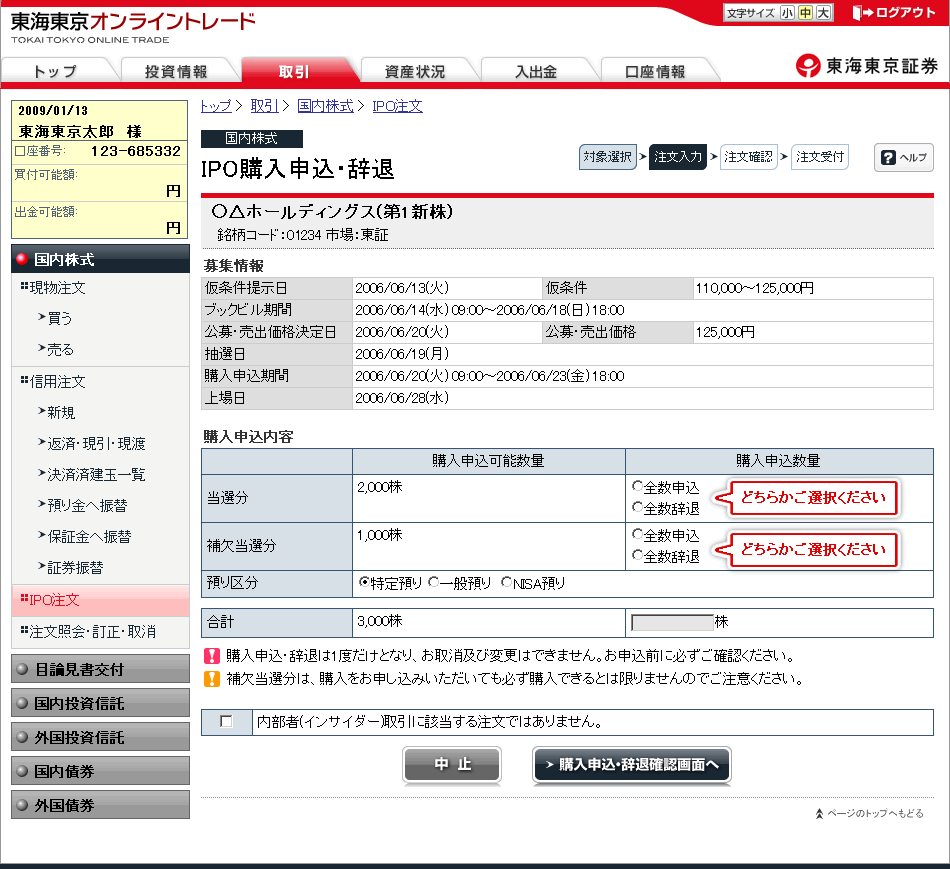The image size is (950, 869).
Task: Follow the トップ breadcrumb link
Action: pyautogui.click(x=216, y=106)
